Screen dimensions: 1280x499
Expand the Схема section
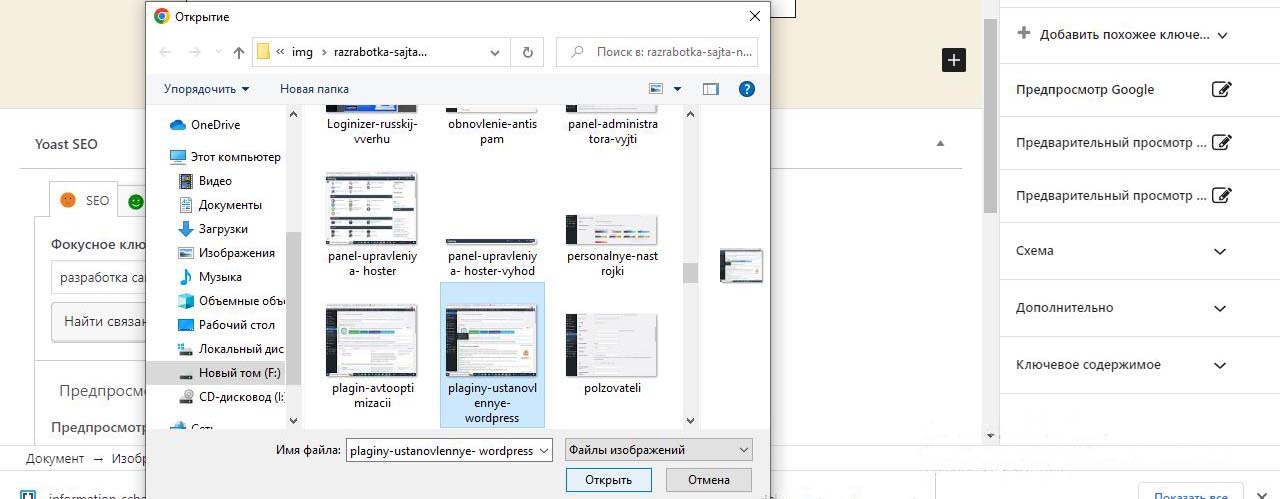(x=1219, y=251)
